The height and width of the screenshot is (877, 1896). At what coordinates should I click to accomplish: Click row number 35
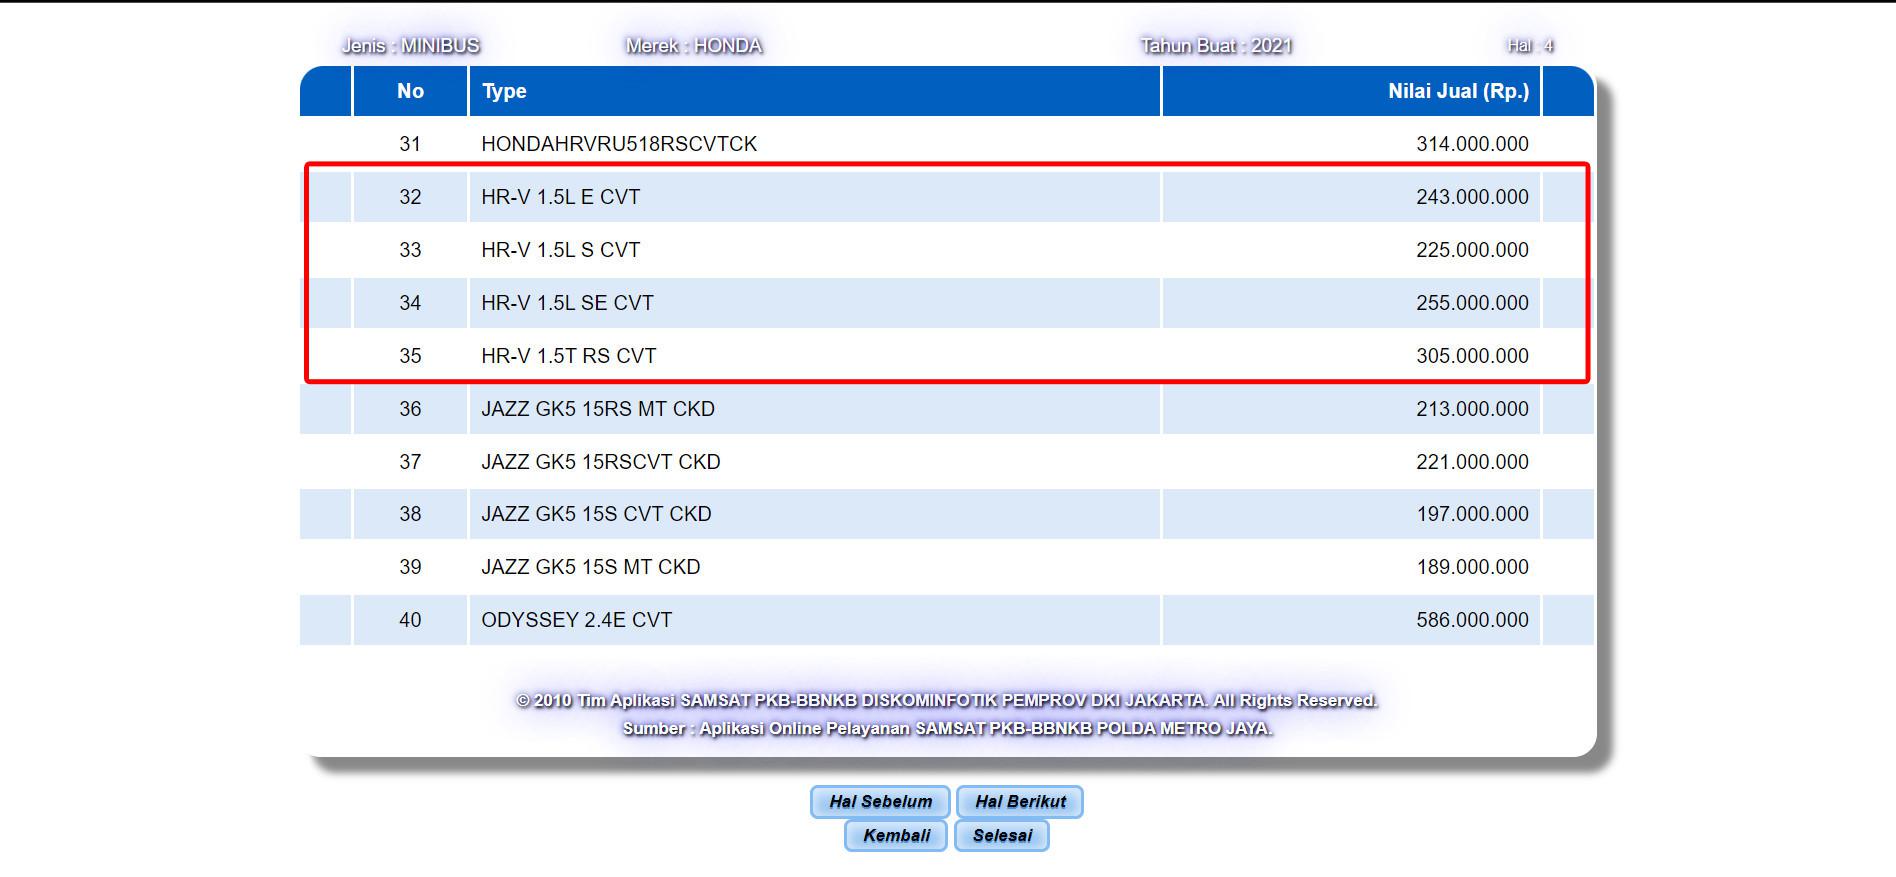[410, 356]
